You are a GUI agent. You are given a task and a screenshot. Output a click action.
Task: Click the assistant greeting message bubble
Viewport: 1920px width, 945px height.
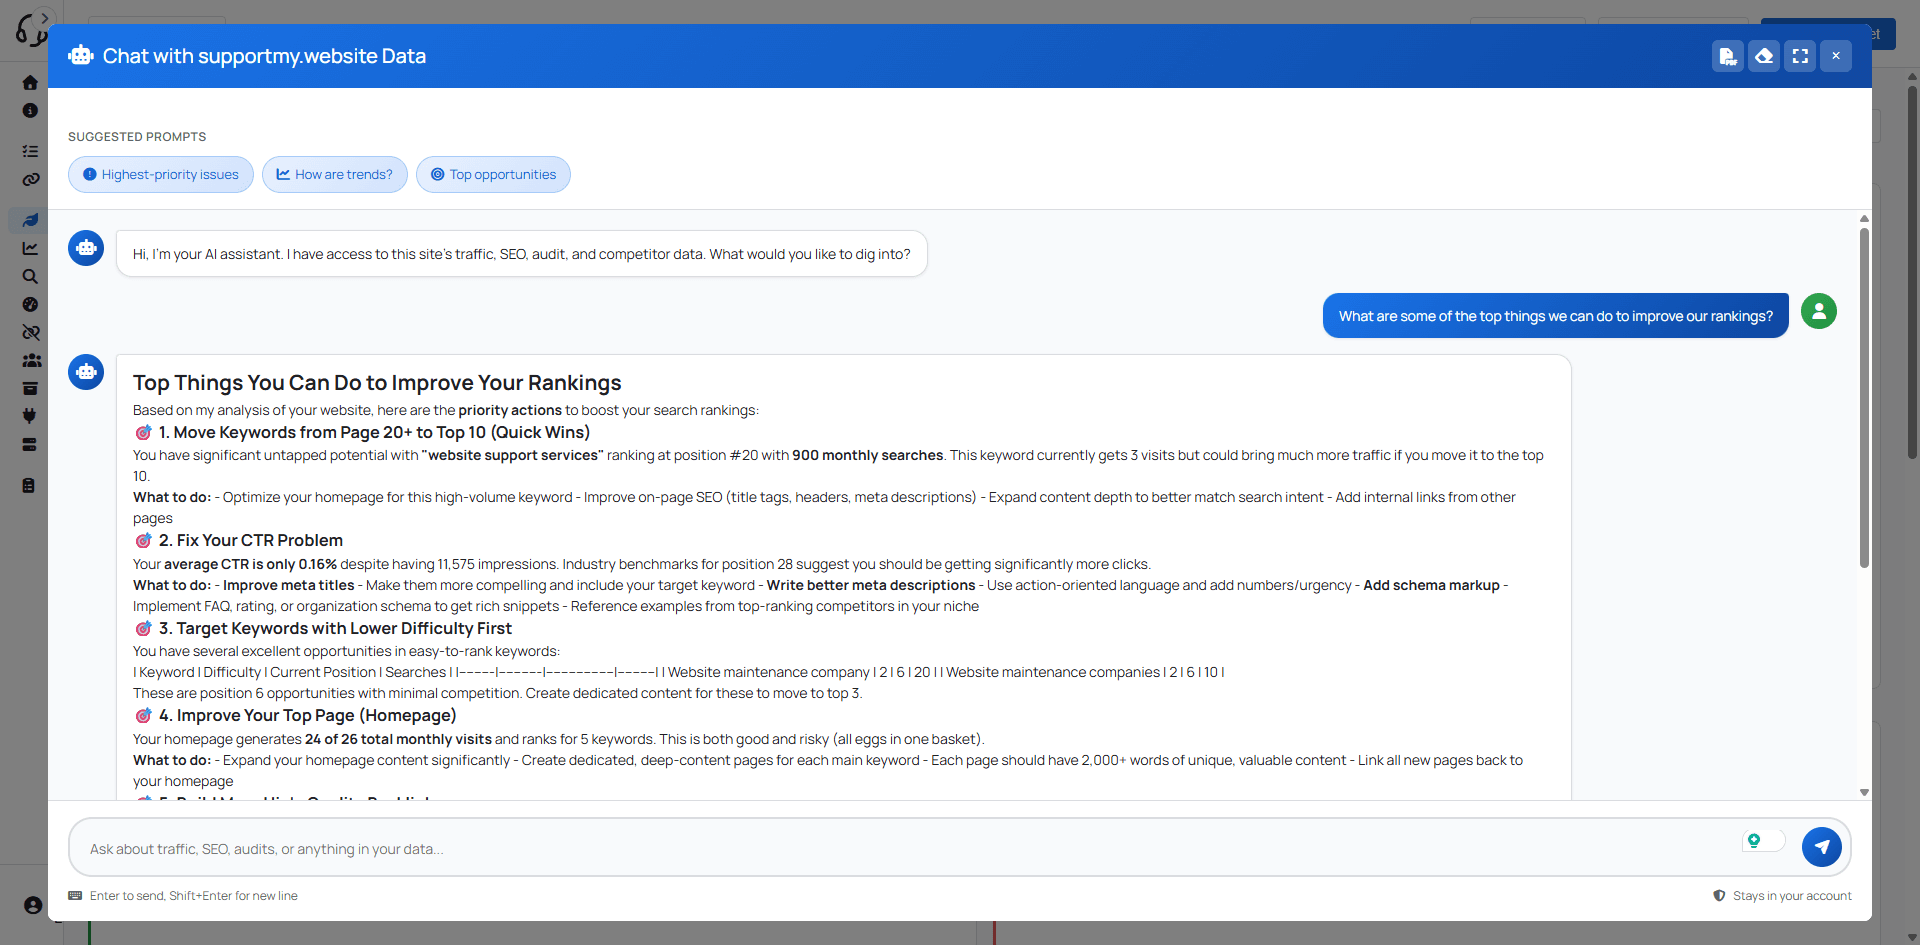[x=521, y=254]
